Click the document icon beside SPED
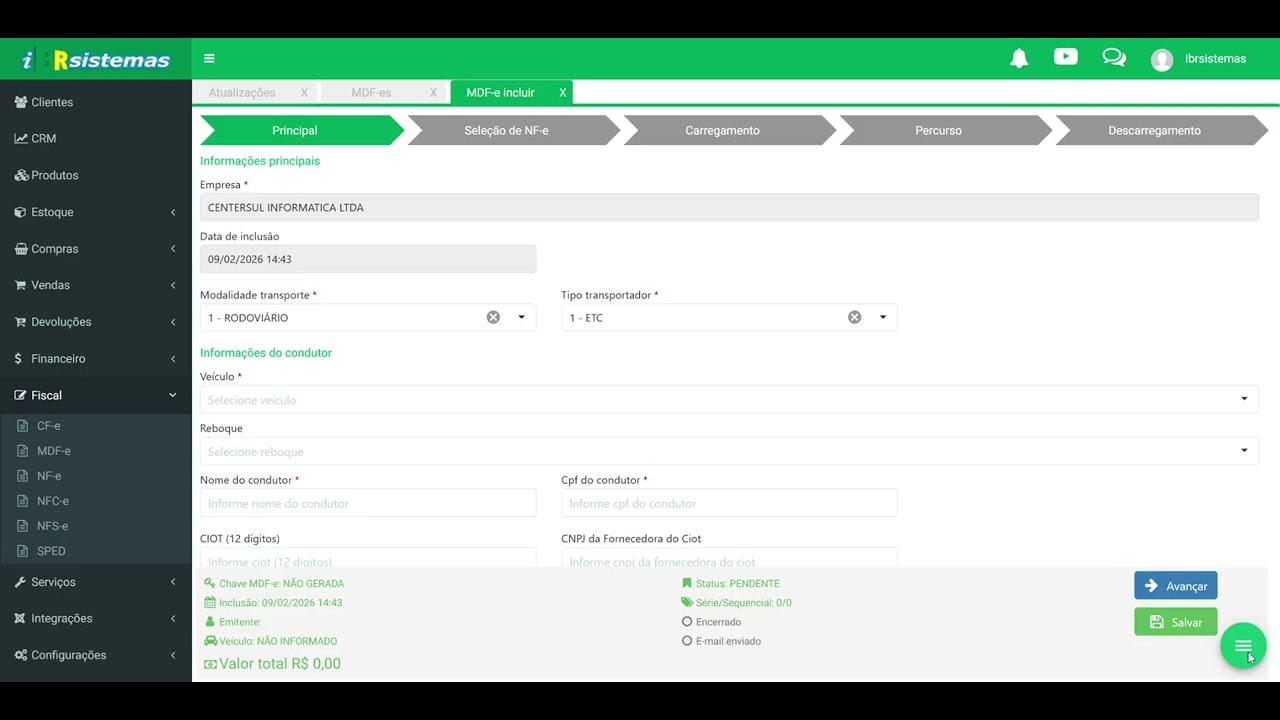This screenshot has height=720, width=1280. pyautogui.click(x=23, y=551)
